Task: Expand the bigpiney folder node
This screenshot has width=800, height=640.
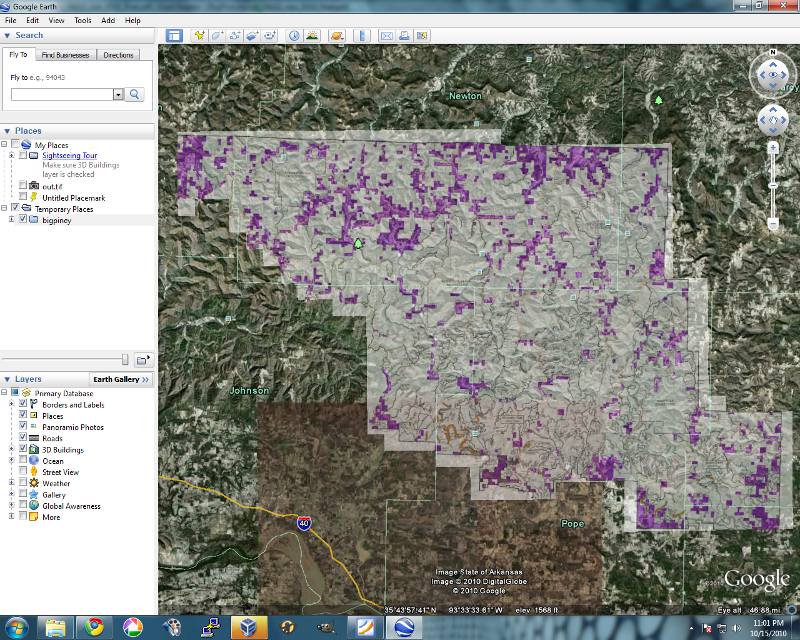Action: (12, 219)
